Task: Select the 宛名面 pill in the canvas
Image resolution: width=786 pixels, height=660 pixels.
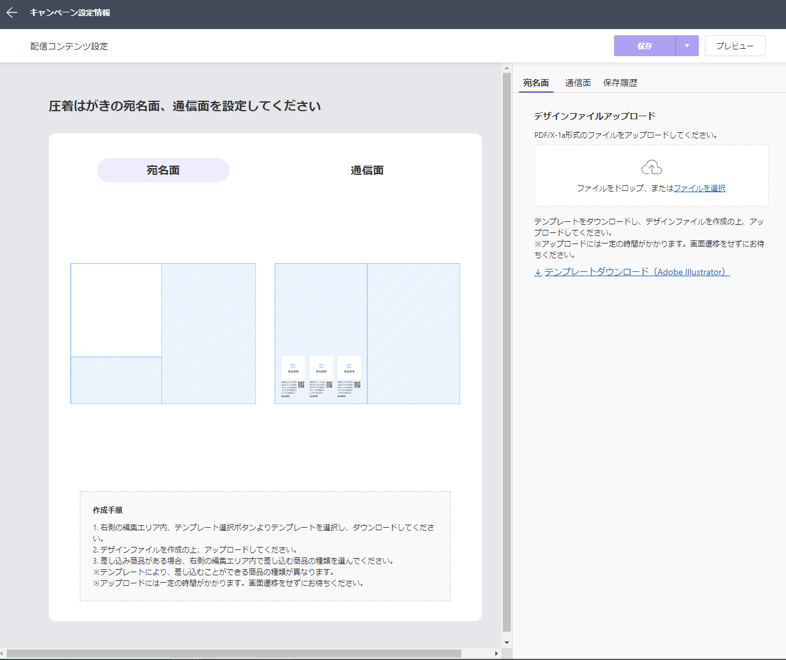Action: 163,170
